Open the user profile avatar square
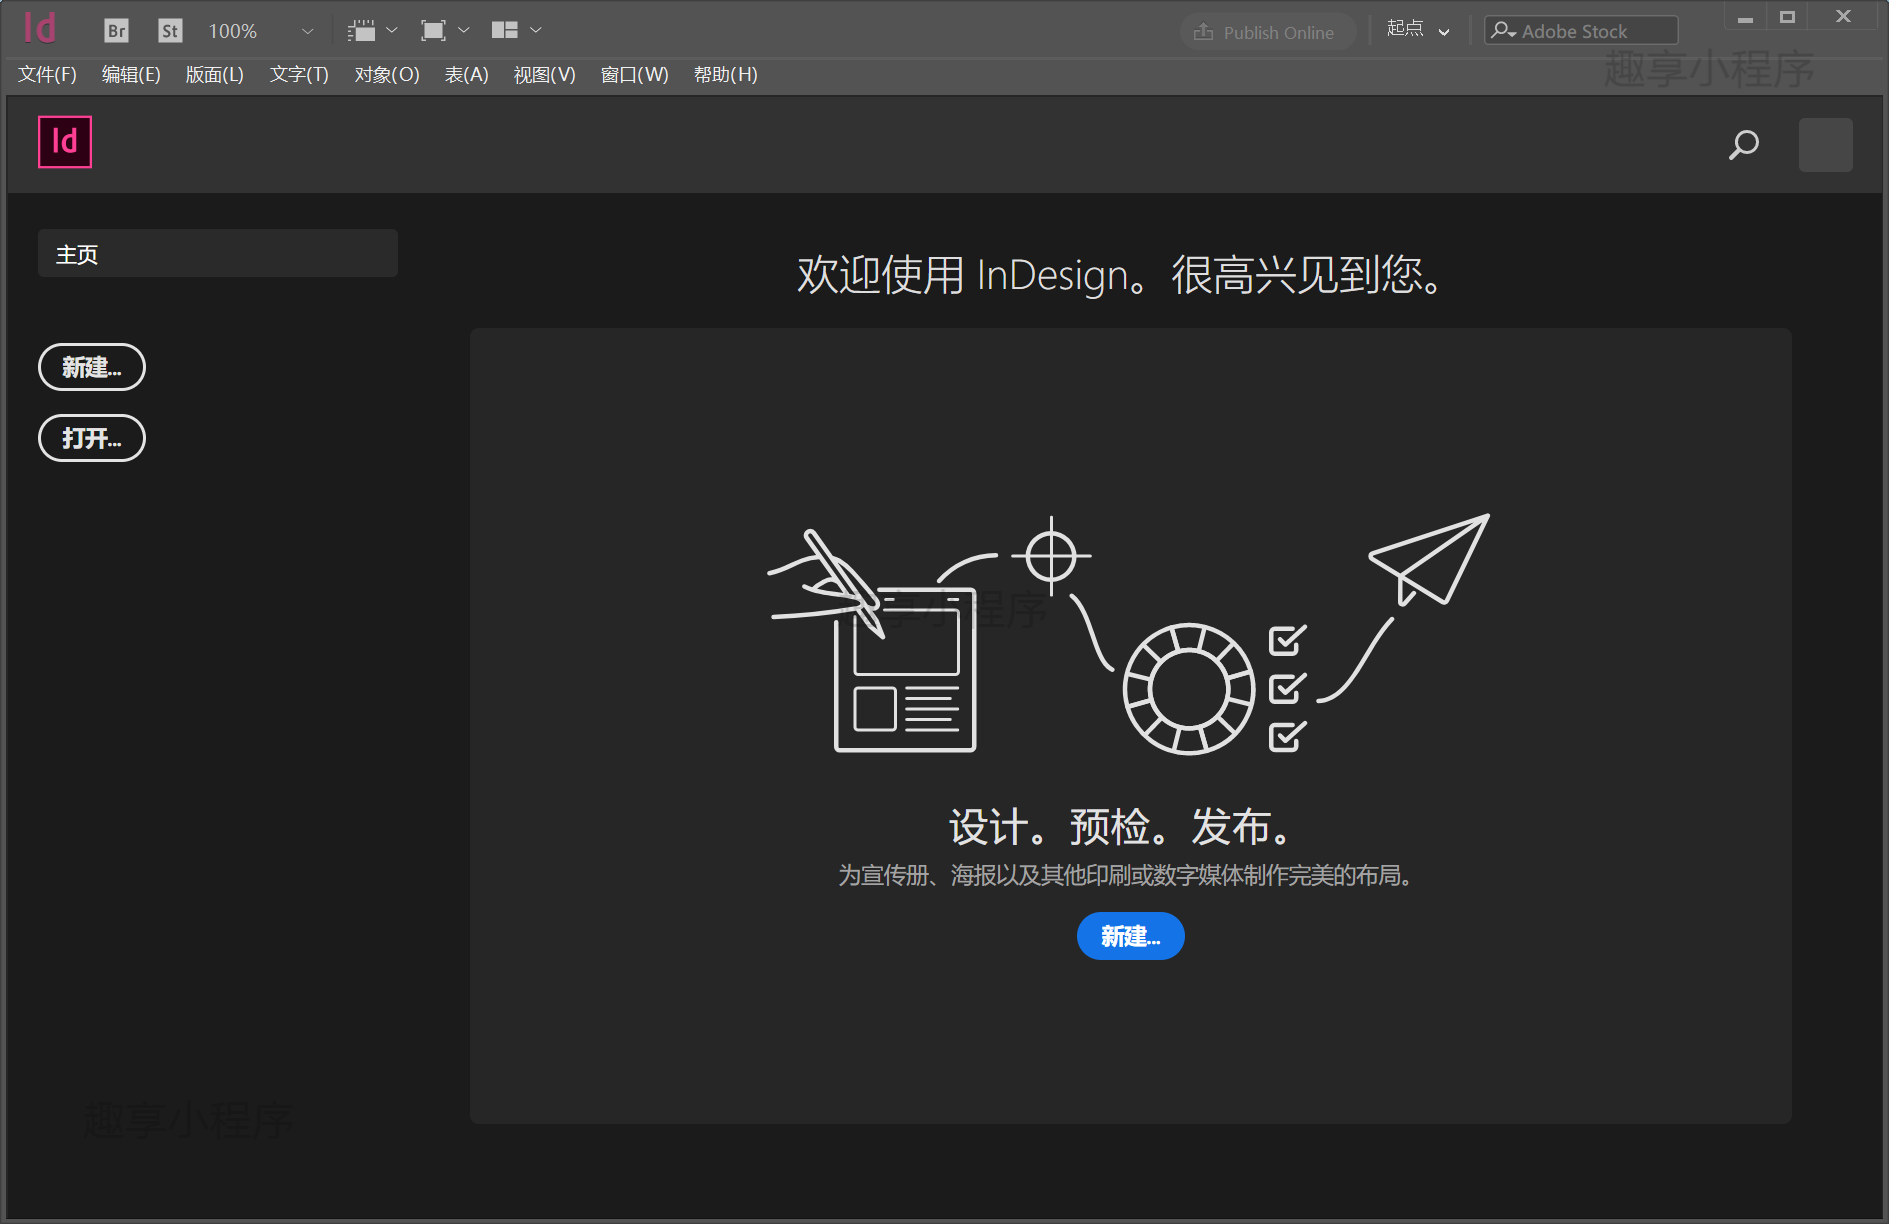The height and width of the screenshot is (1224, 1889). point(1825,145)
